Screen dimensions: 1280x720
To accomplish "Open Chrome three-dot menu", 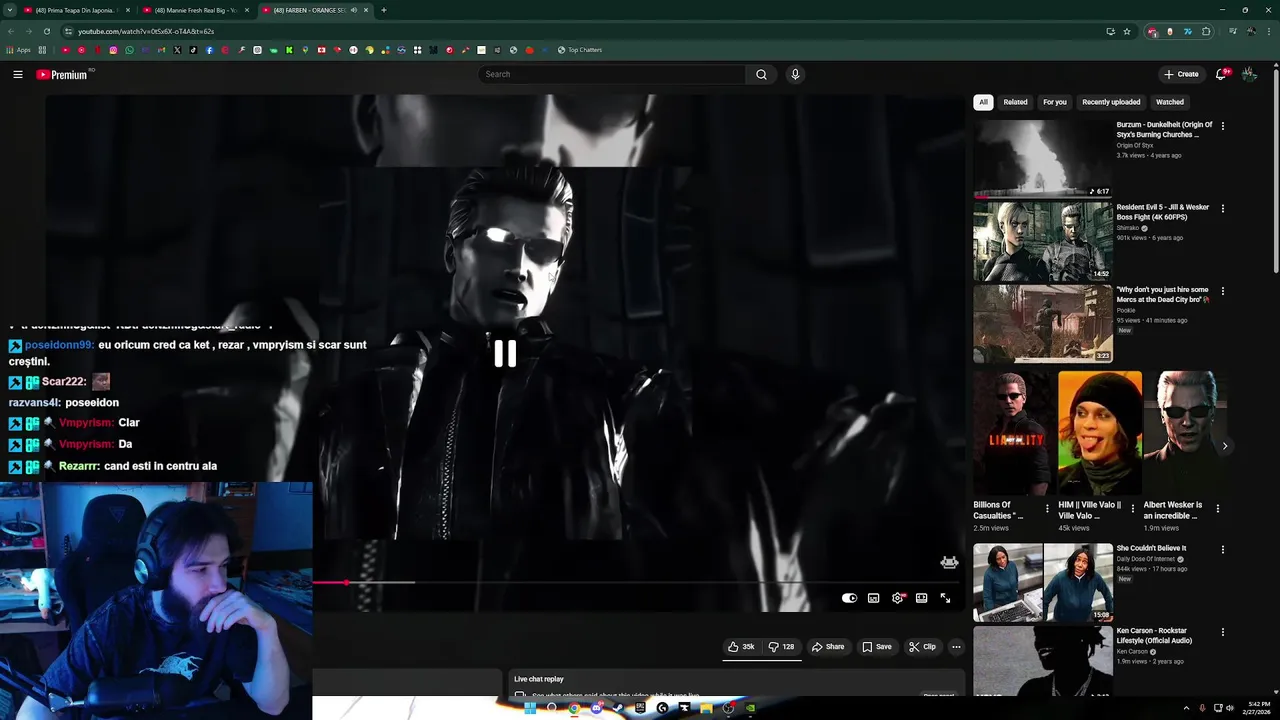I will pyautogui.click(x=1268, y=31).
